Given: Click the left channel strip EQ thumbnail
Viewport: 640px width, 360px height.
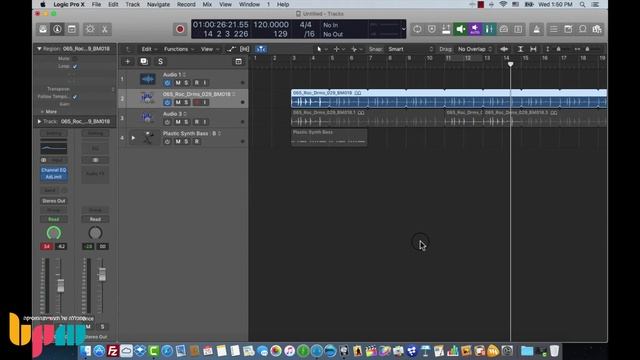Looking at the screenshot, I should (x=53, y=147).
